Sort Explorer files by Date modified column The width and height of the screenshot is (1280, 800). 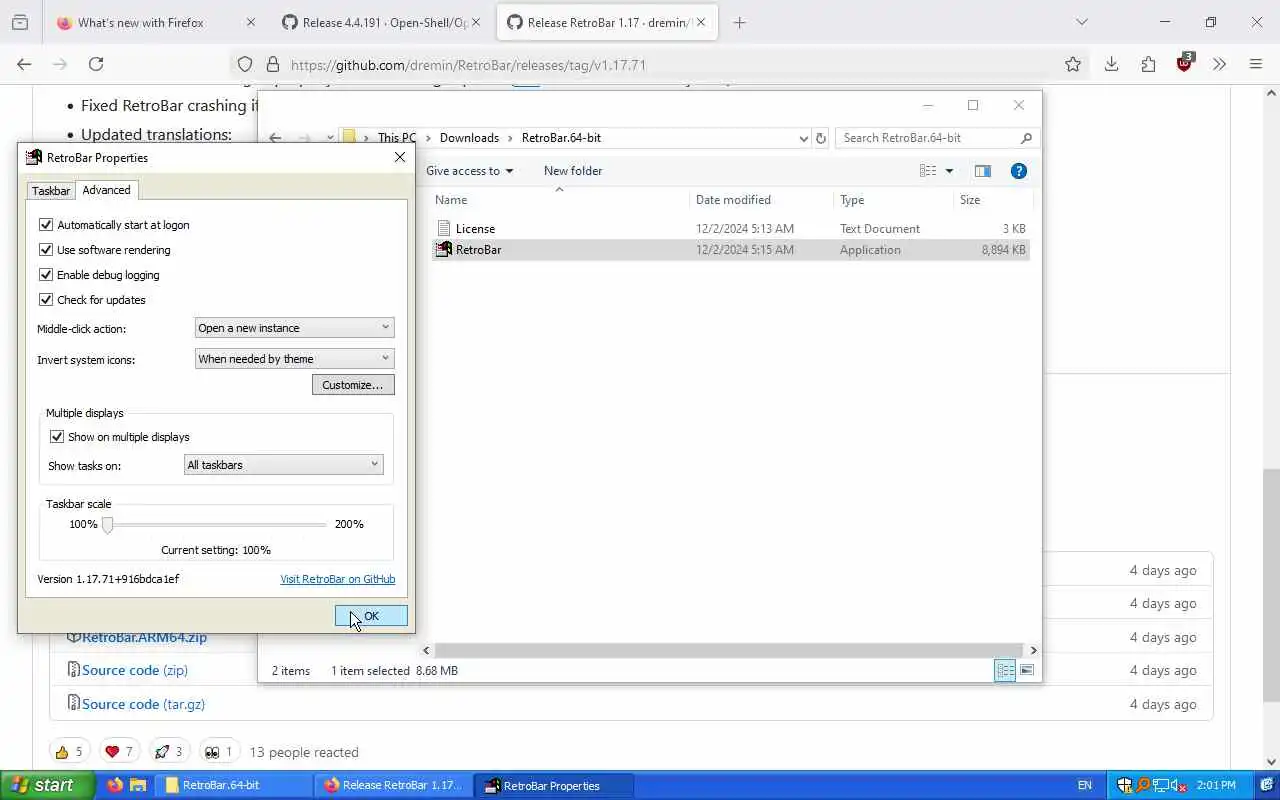click(x=733, y=200)
